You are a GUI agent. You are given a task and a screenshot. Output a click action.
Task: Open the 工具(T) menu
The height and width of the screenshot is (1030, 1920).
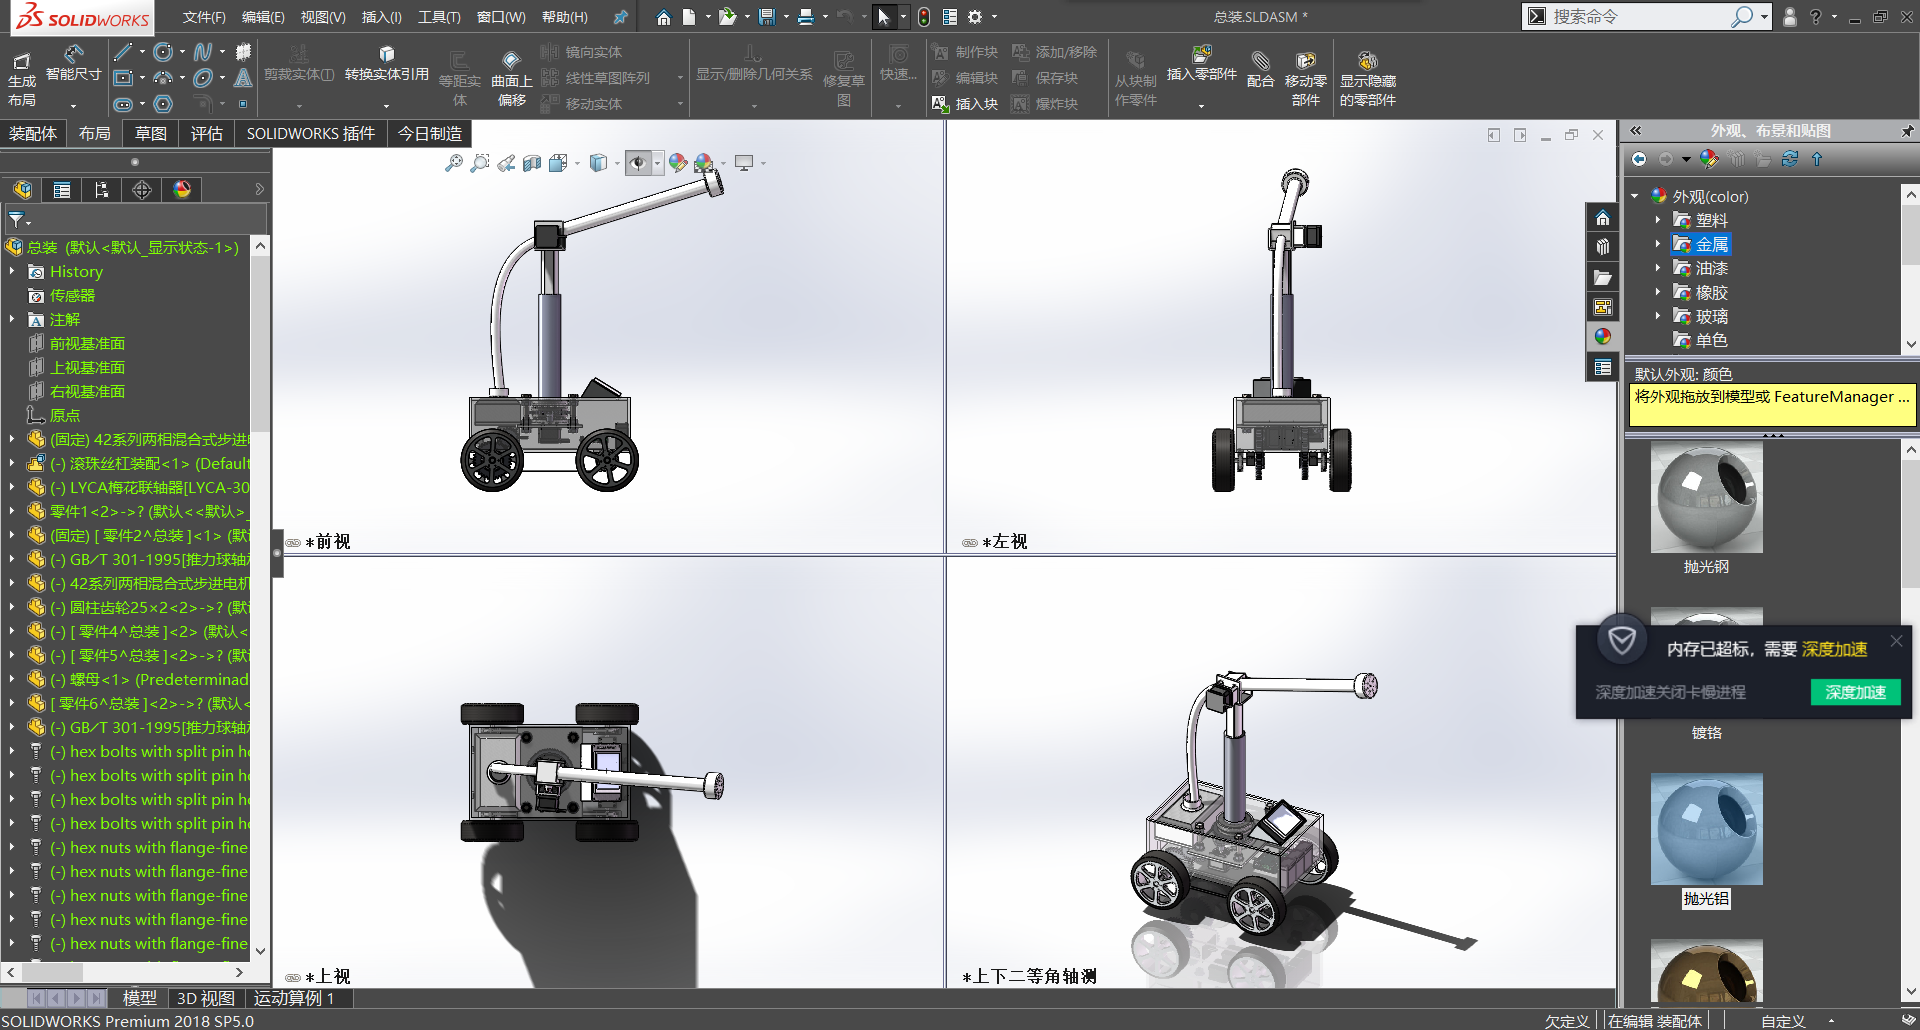pyautogui.click(x=439, y=17)
